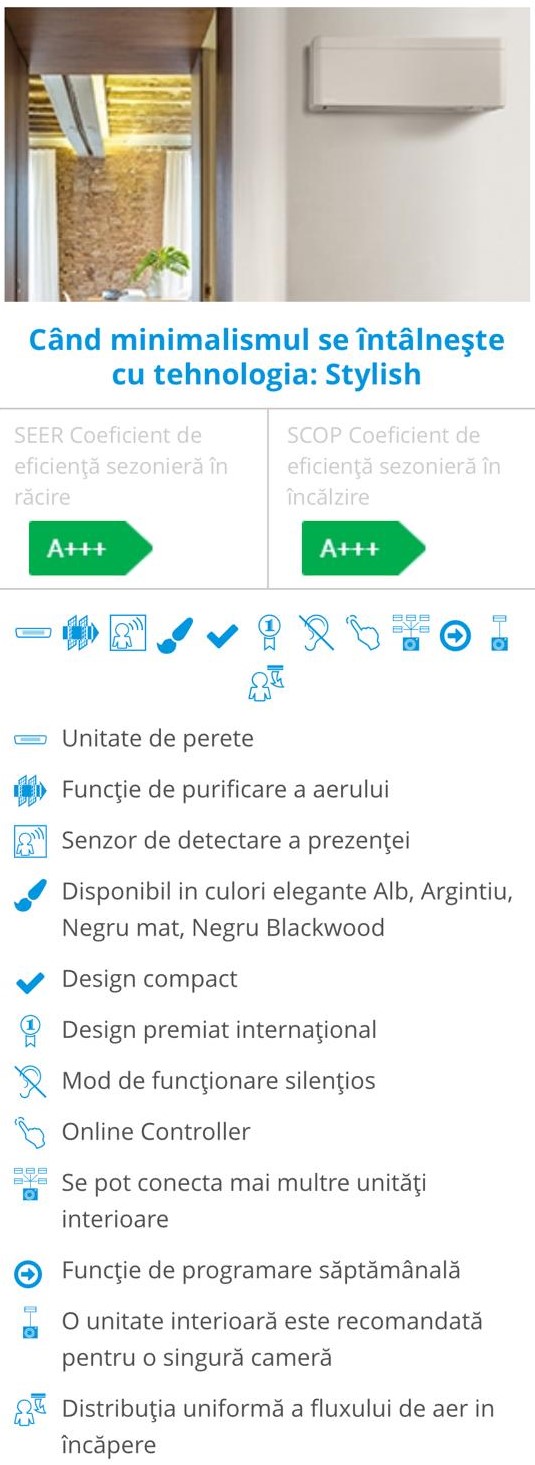Click the multi-unit connection icon in row
The height and width of the screenshot is (1465, 535).
pyautogui.click(x=410, y=633)
